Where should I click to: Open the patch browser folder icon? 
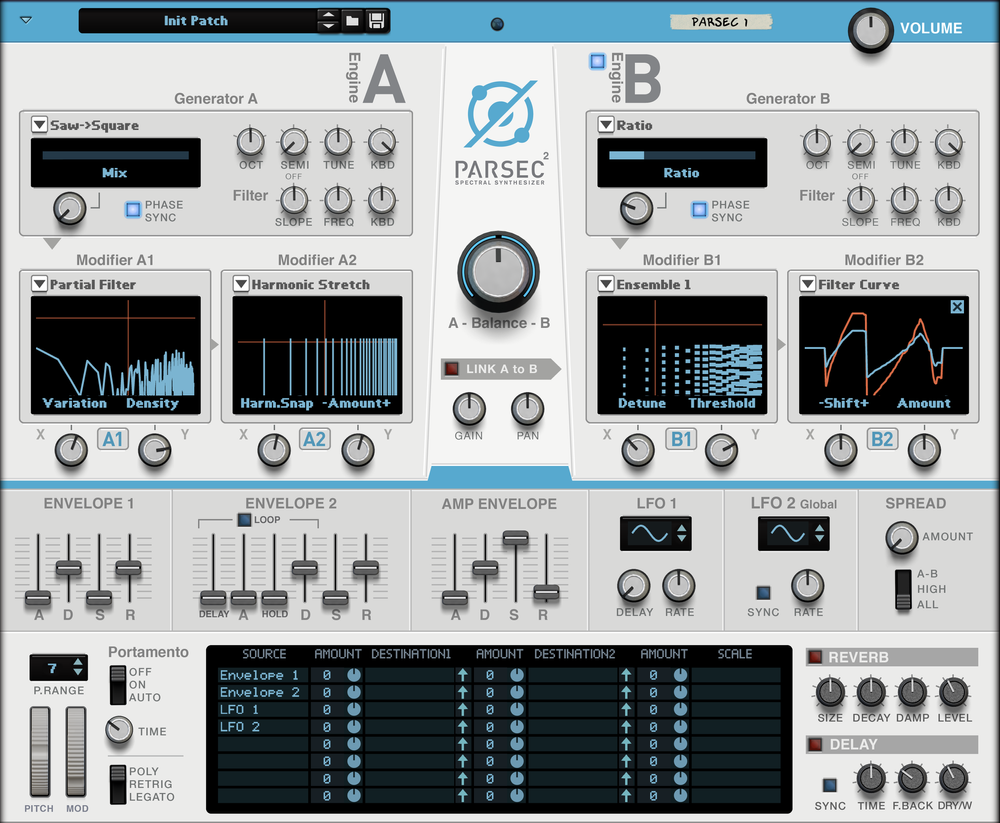click(352, 21)
